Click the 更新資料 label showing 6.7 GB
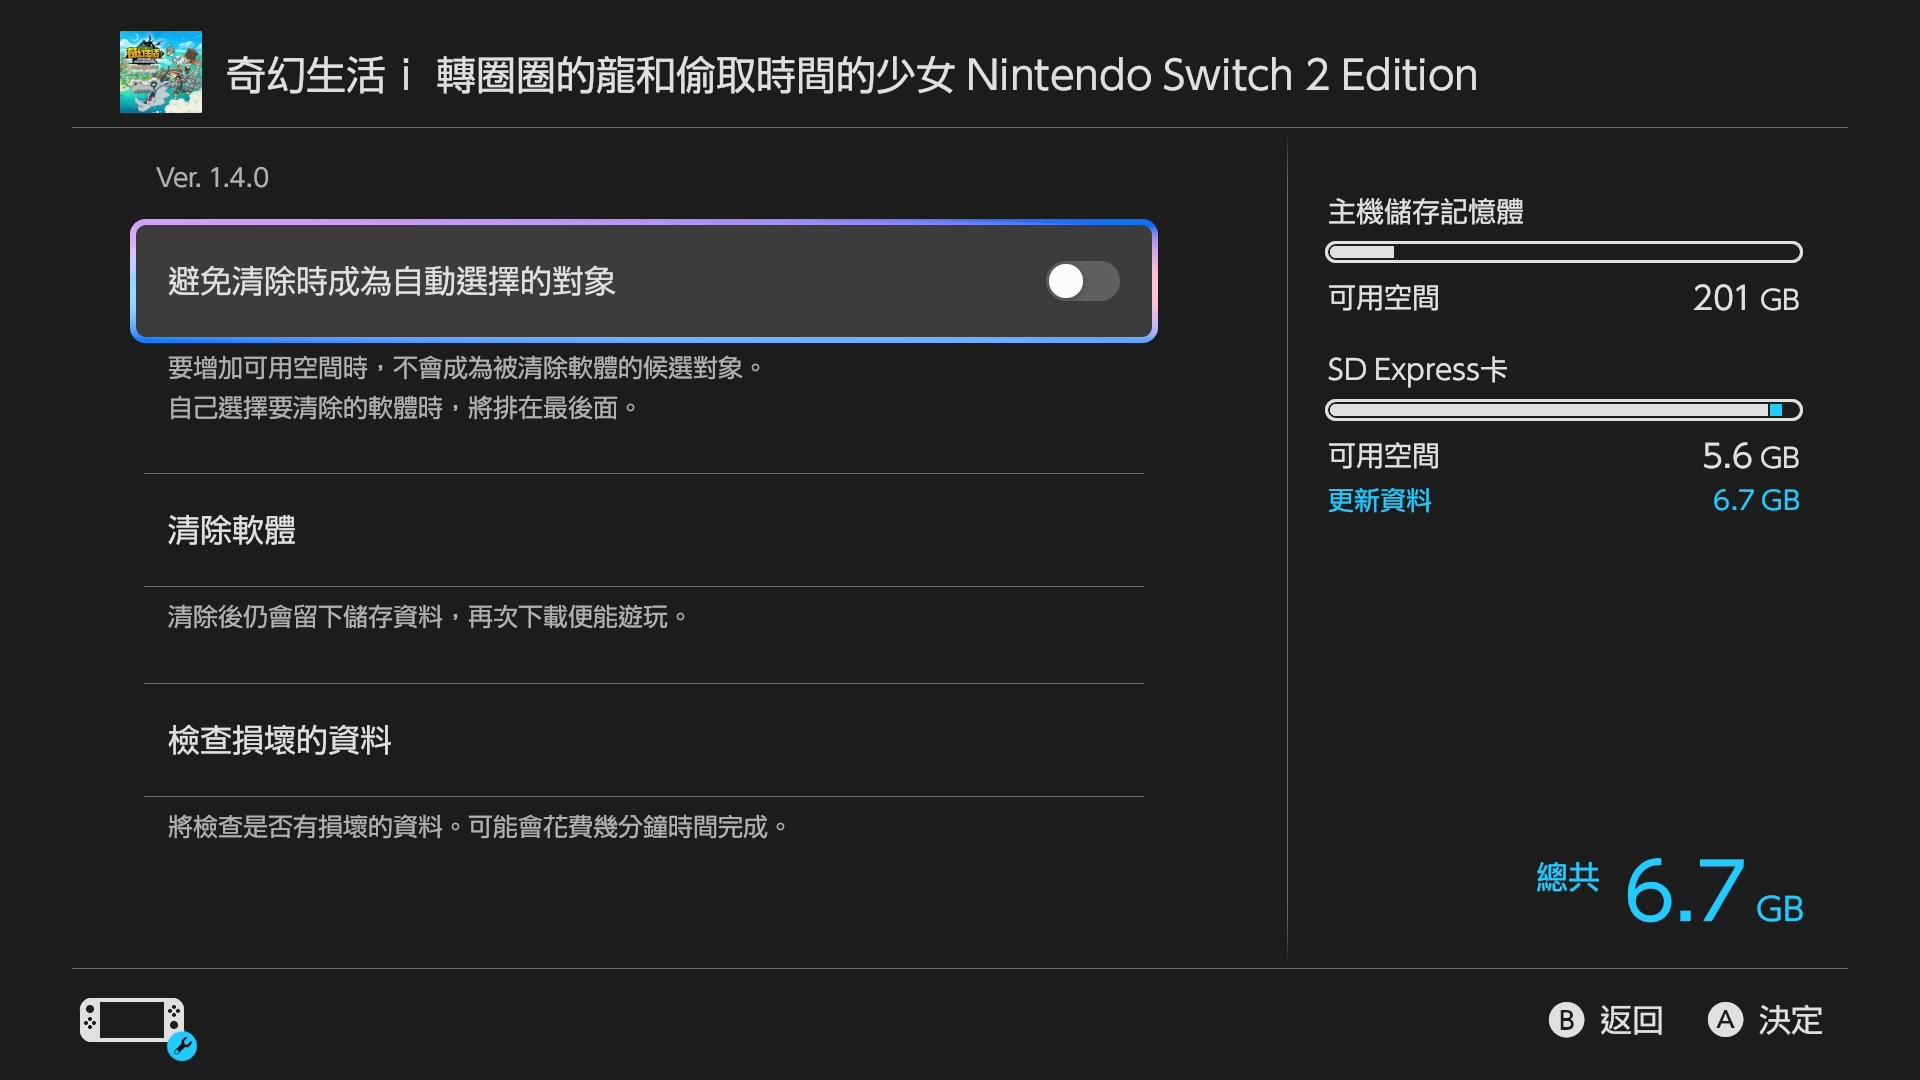This screenshot has height=1080, width=1920. coord(1380,501)
